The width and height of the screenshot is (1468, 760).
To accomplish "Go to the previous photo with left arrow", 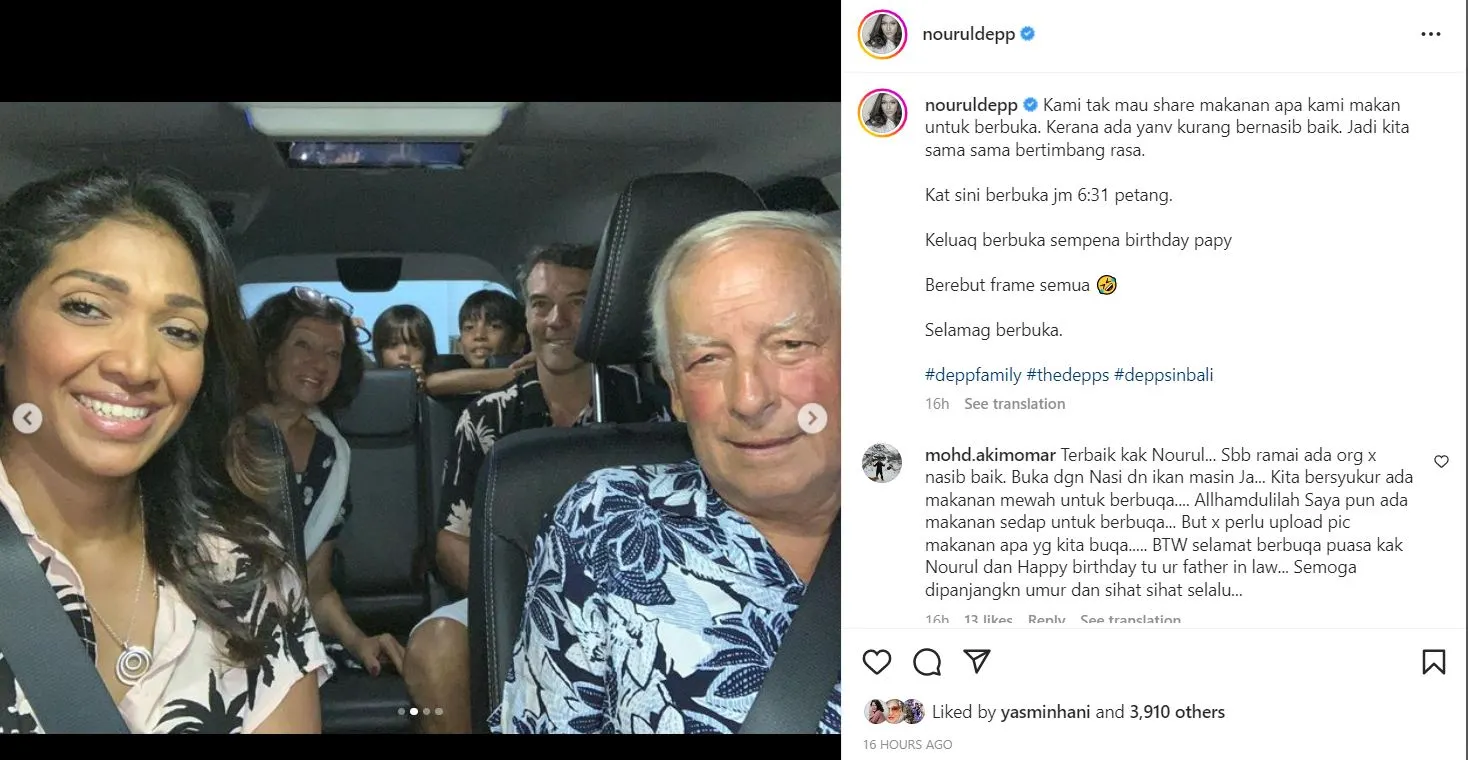I will click(27, 418).
